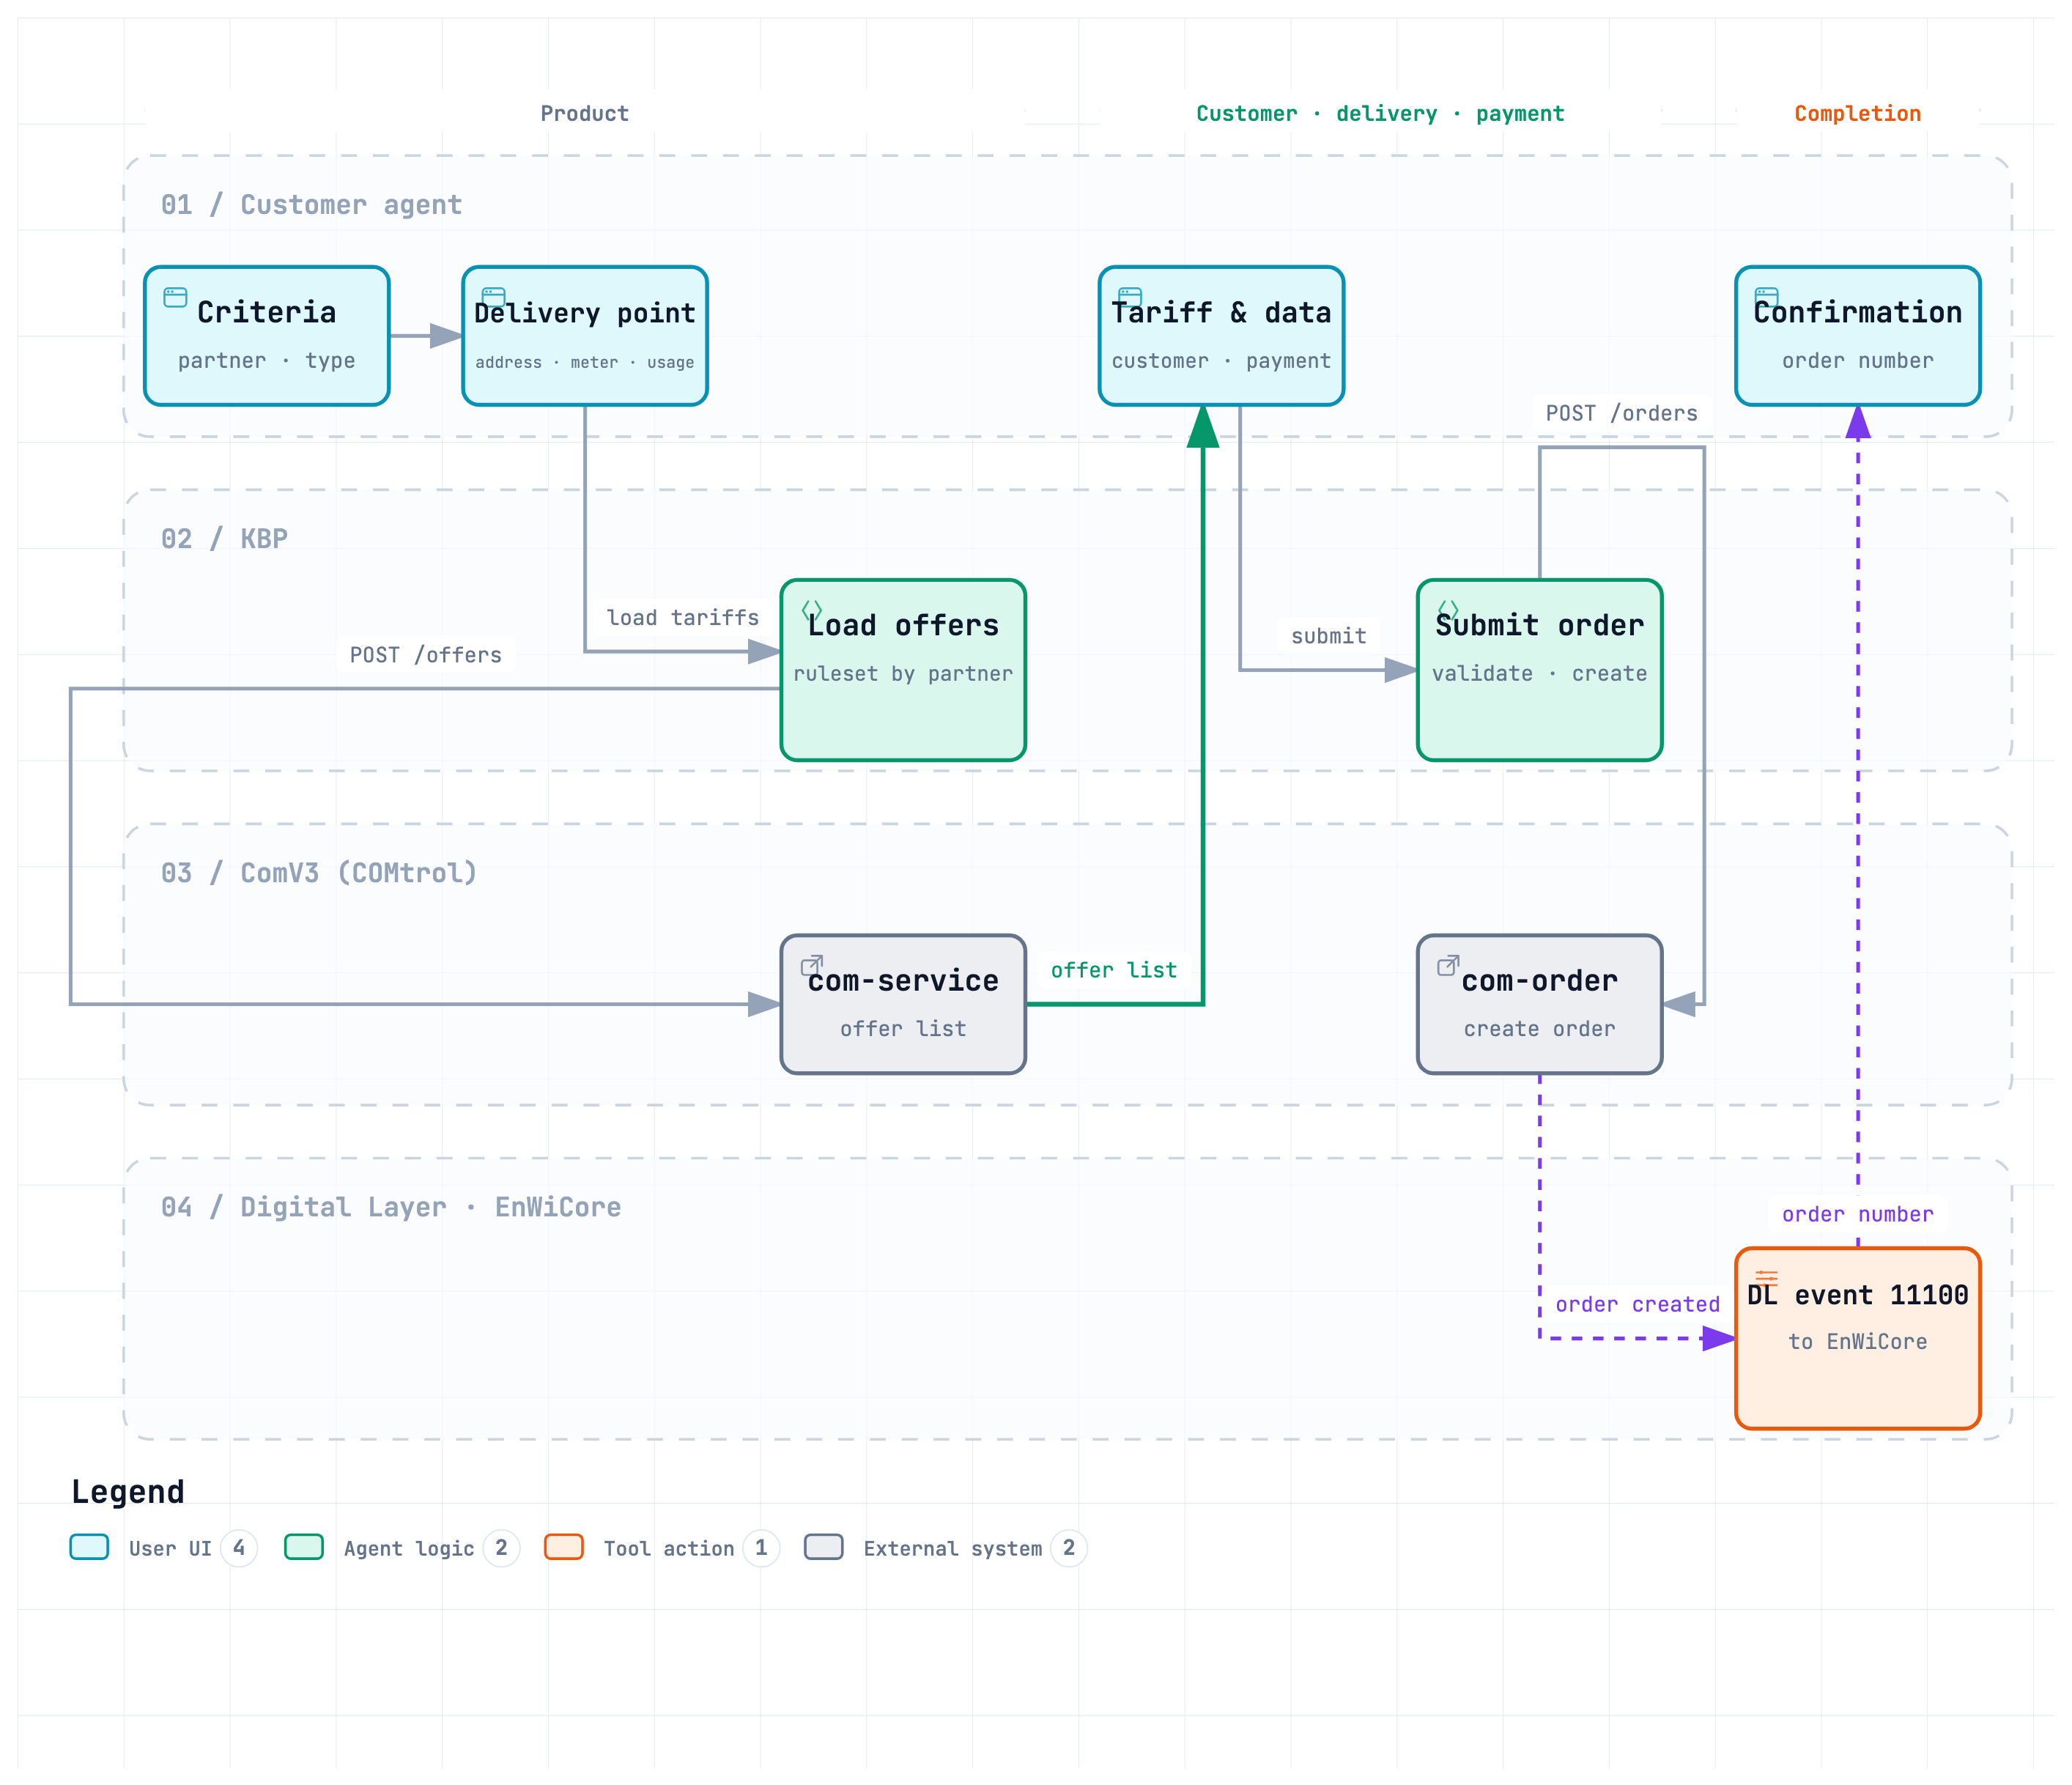Click the User UI count badge 4

coord(239,1548)
